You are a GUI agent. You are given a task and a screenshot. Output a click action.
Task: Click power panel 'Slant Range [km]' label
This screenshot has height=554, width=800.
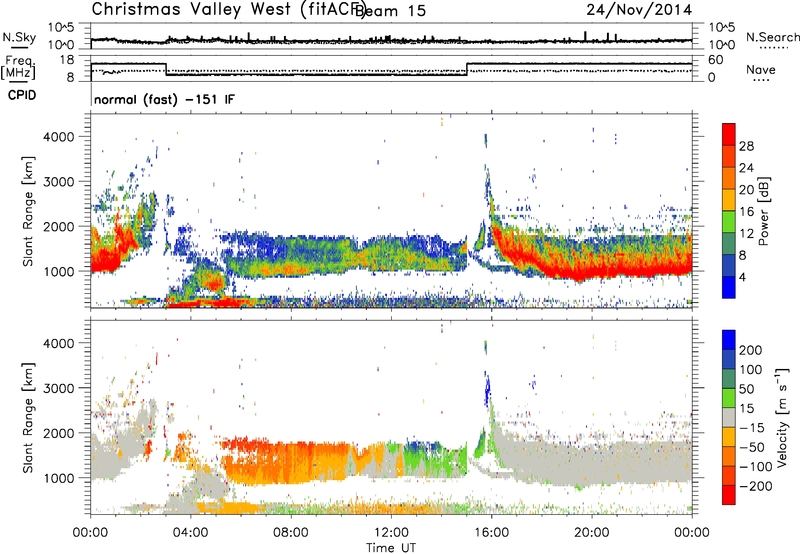point(28,211)
